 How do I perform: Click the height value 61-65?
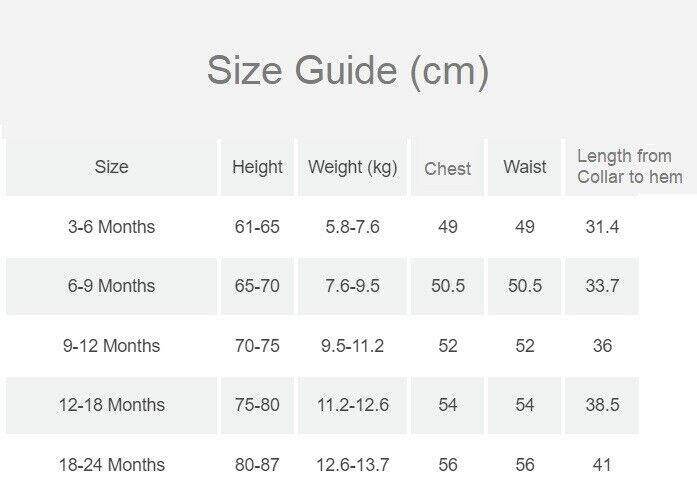pos(257,227)
